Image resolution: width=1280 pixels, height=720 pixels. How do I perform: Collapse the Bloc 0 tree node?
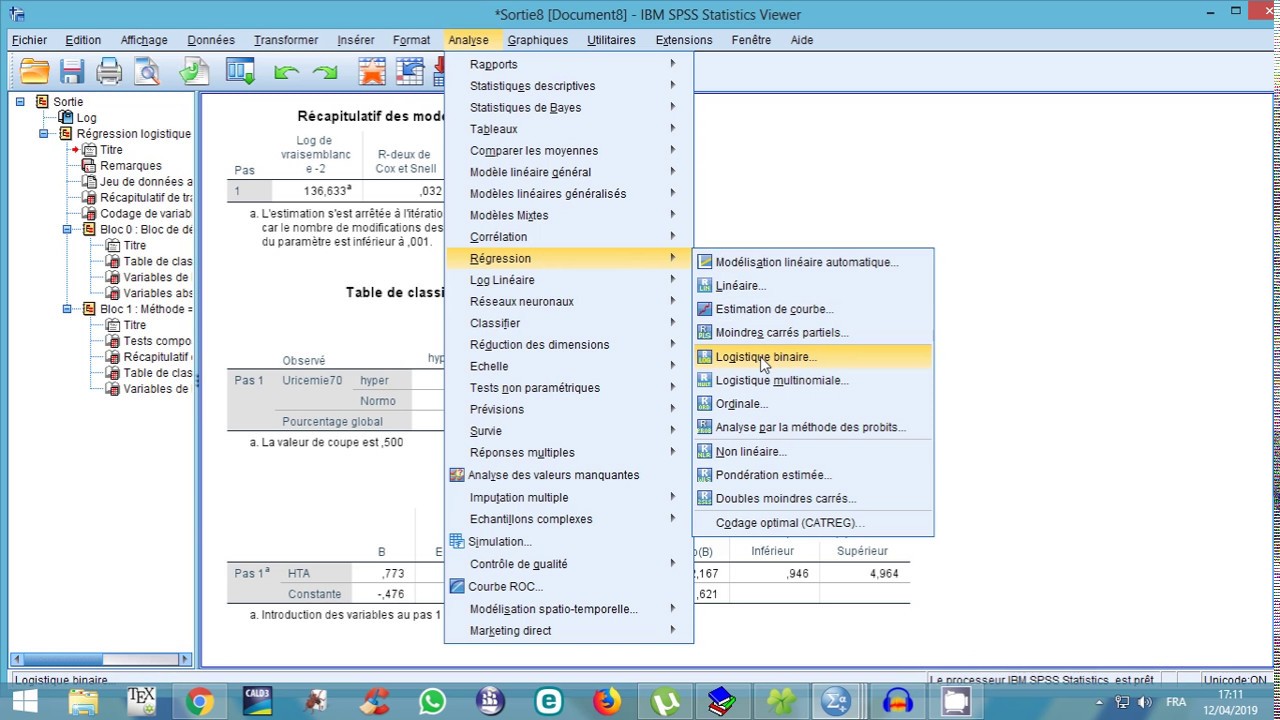pos(67,230)
